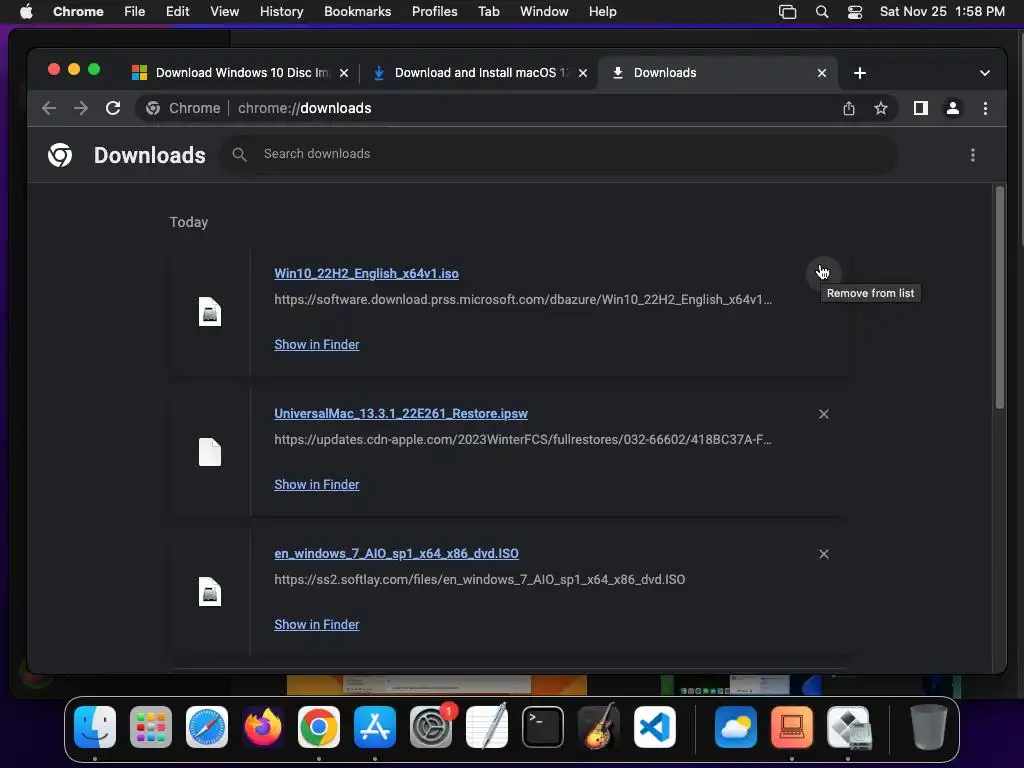Viewport: 1024px width, 768px height.
Task: Open the Trash in the Dock
Action: [929, 727]
